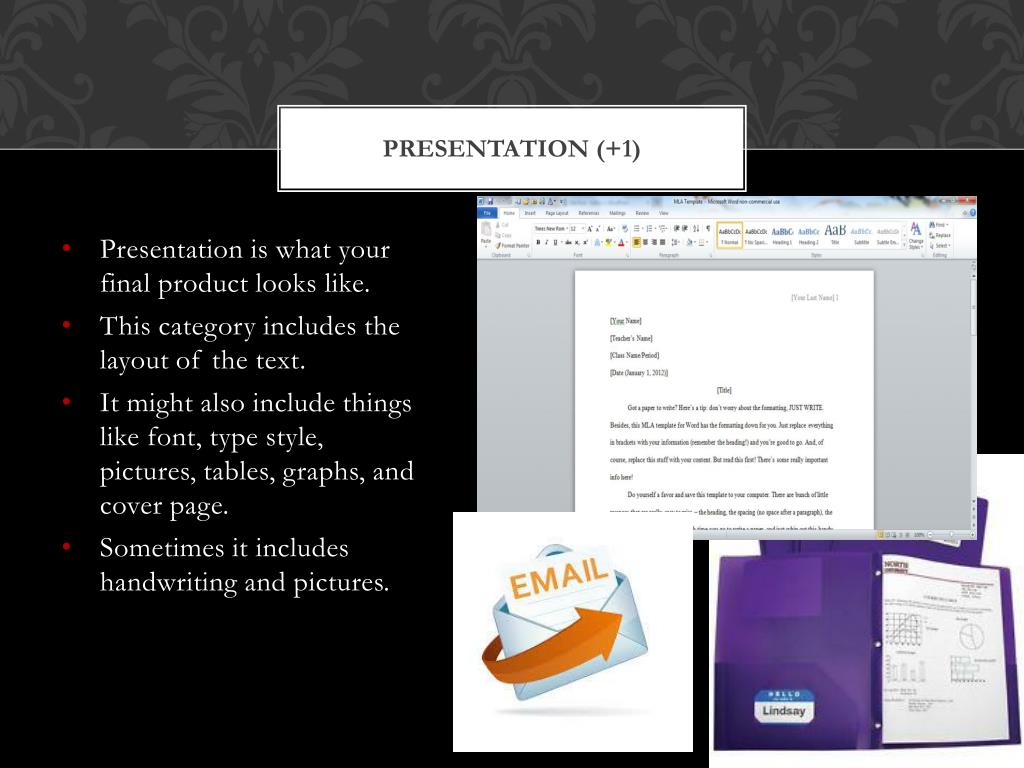Toggle Underline formatting in the Word ribbon
The height and width of the screenshot is (768, 1024).
pos(555,242)
